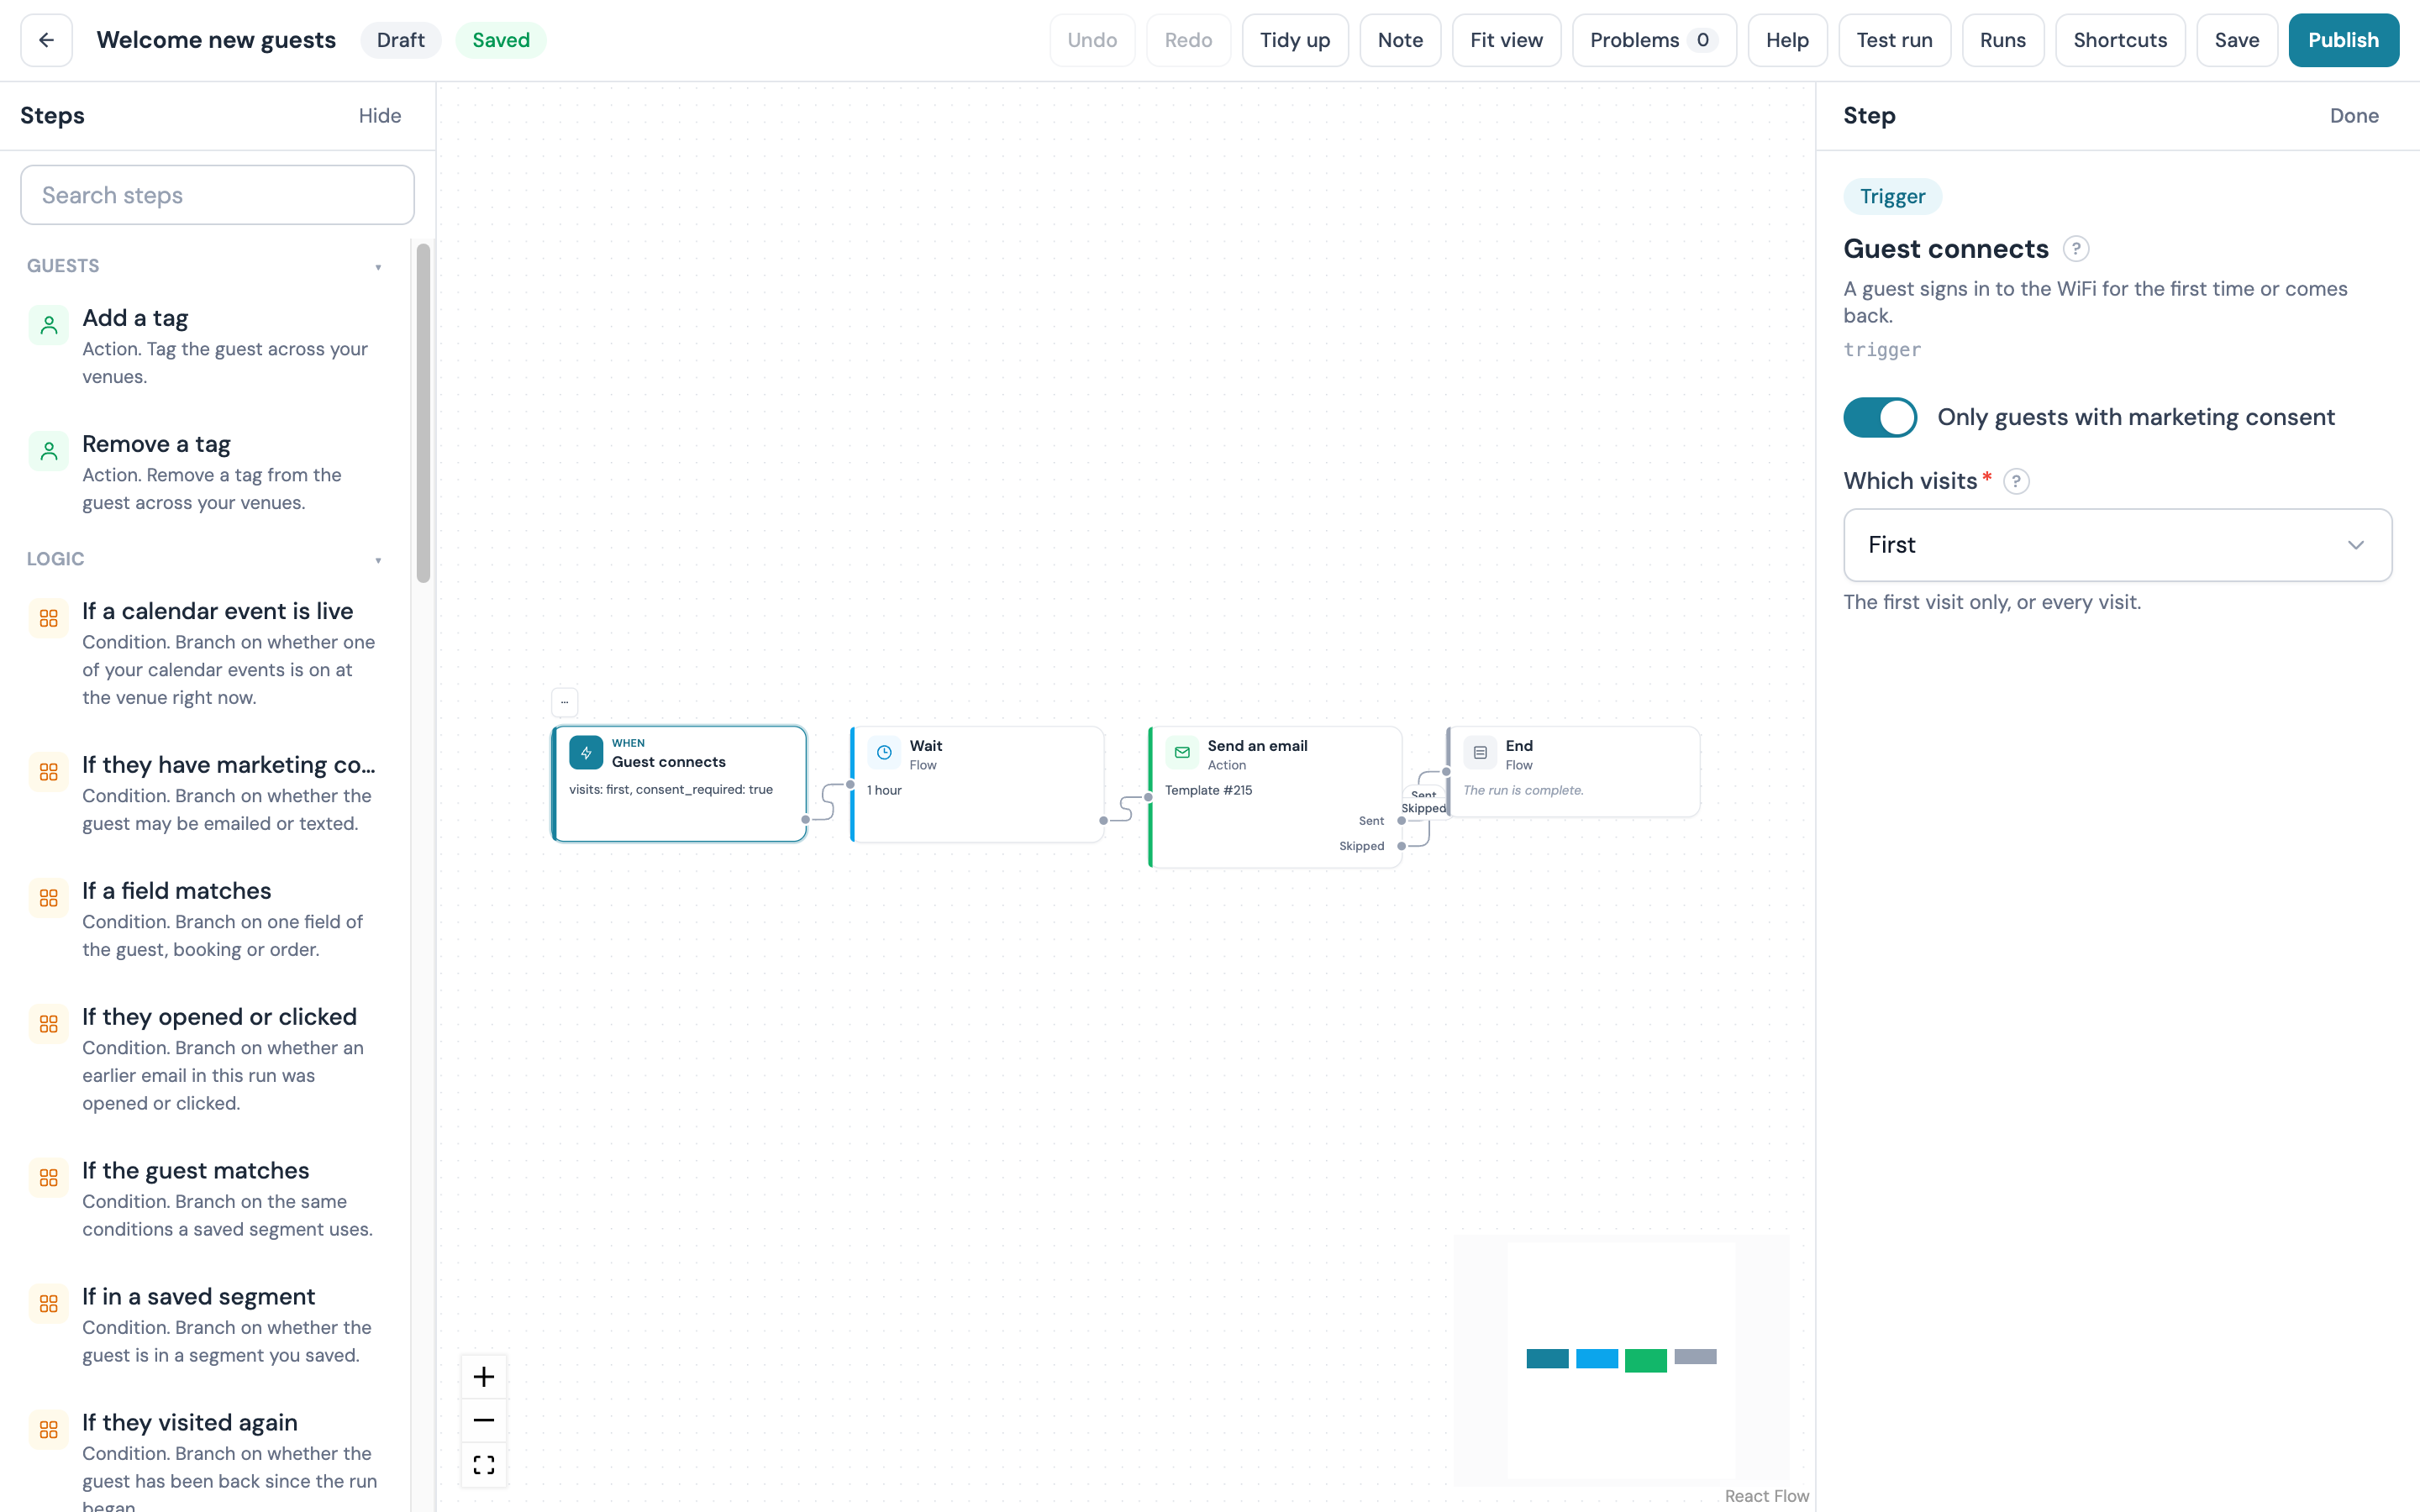Click the Search steps input field
The width and height of the screenshot is (2420, 1512).
pyautogui.click(x=217, y=195)
